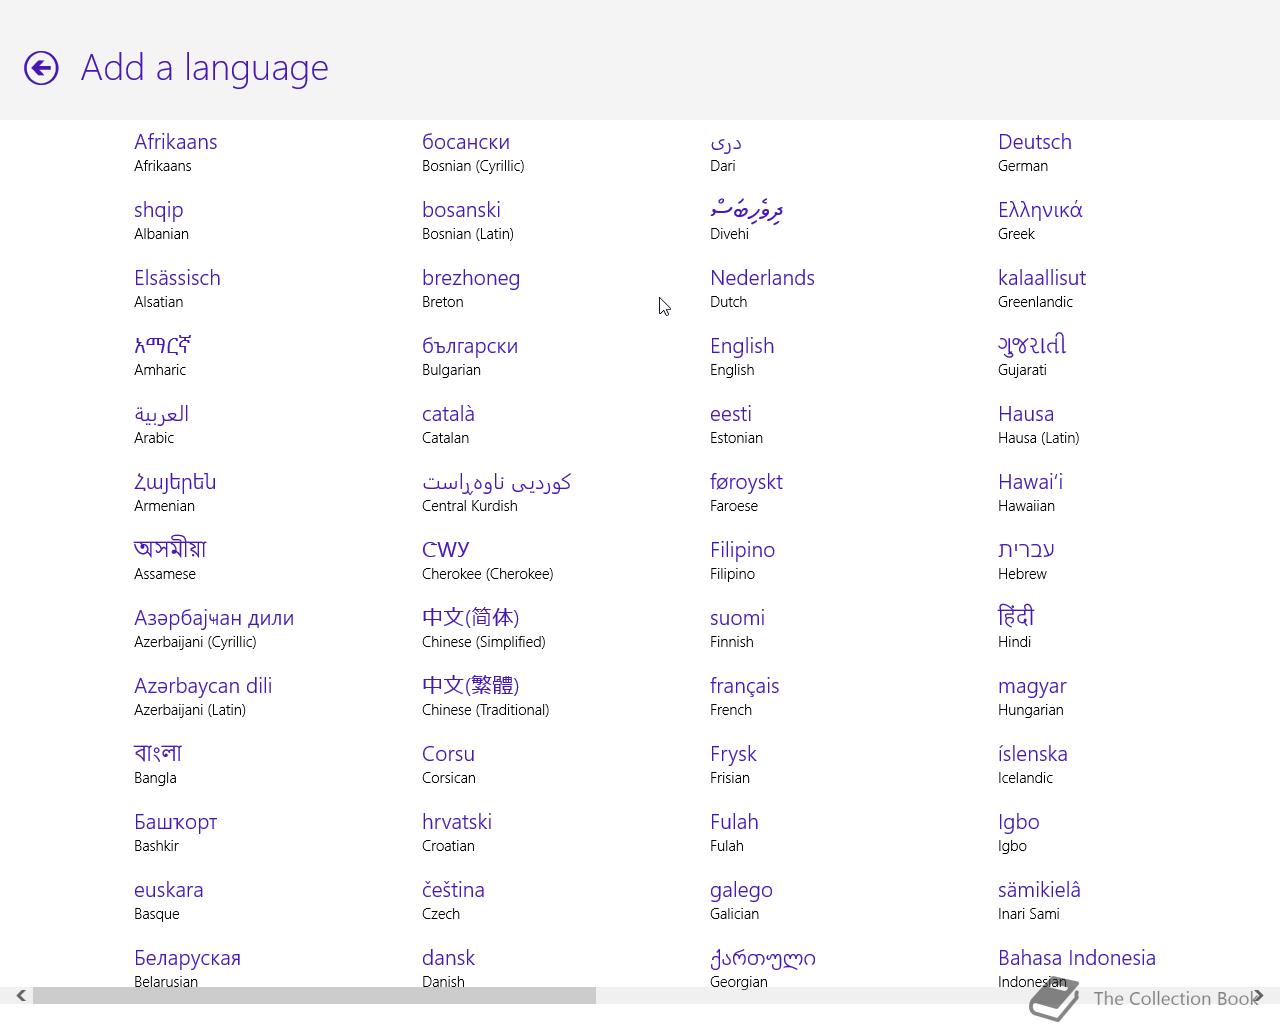This screenshot has width=1280, height=1024.
Task: Pick the Divehi language
Action: (x=747, y=221)
